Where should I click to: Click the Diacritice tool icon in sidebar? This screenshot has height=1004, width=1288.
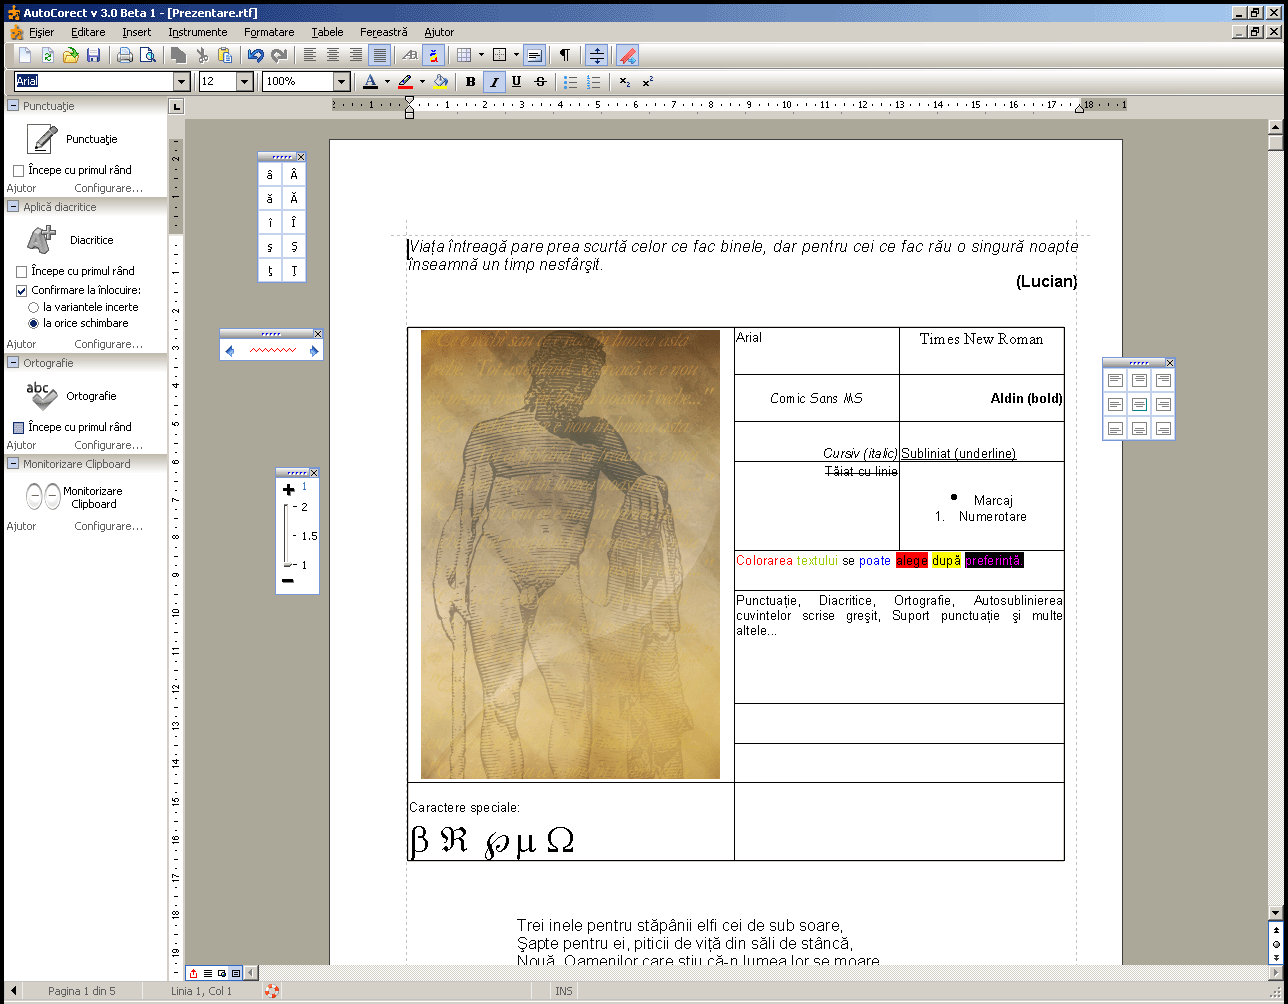42,240
